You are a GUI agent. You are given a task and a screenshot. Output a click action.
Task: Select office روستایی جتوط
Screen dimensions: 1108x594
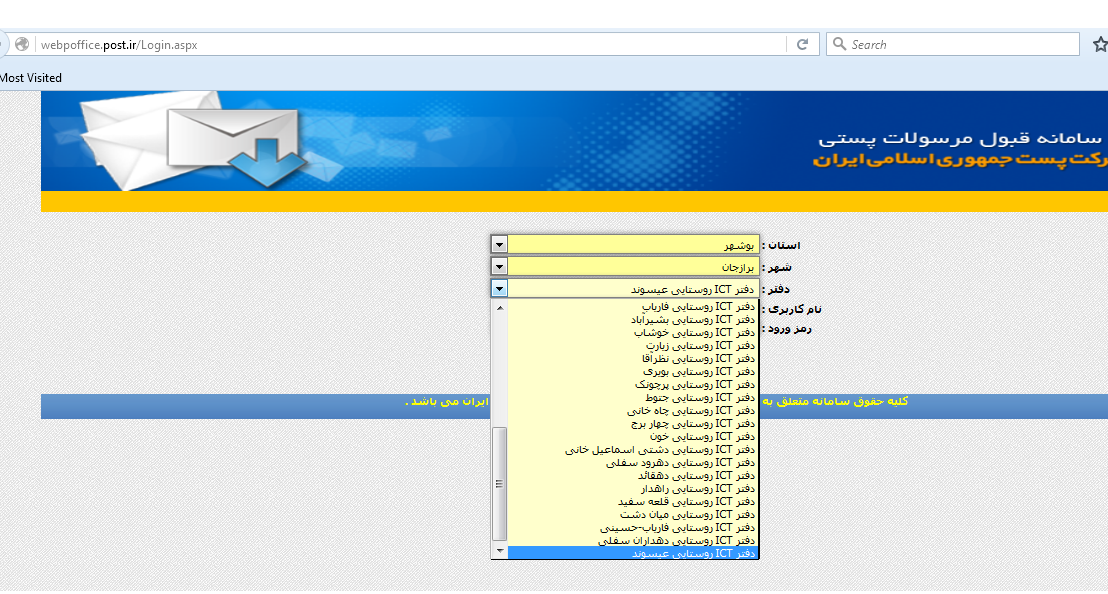click(x=632, y=398)
